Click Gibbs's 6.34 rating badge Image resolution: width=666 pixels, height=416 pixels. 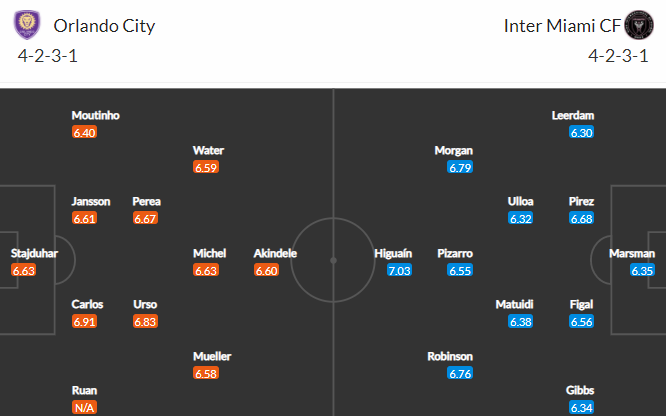point(581,408)
